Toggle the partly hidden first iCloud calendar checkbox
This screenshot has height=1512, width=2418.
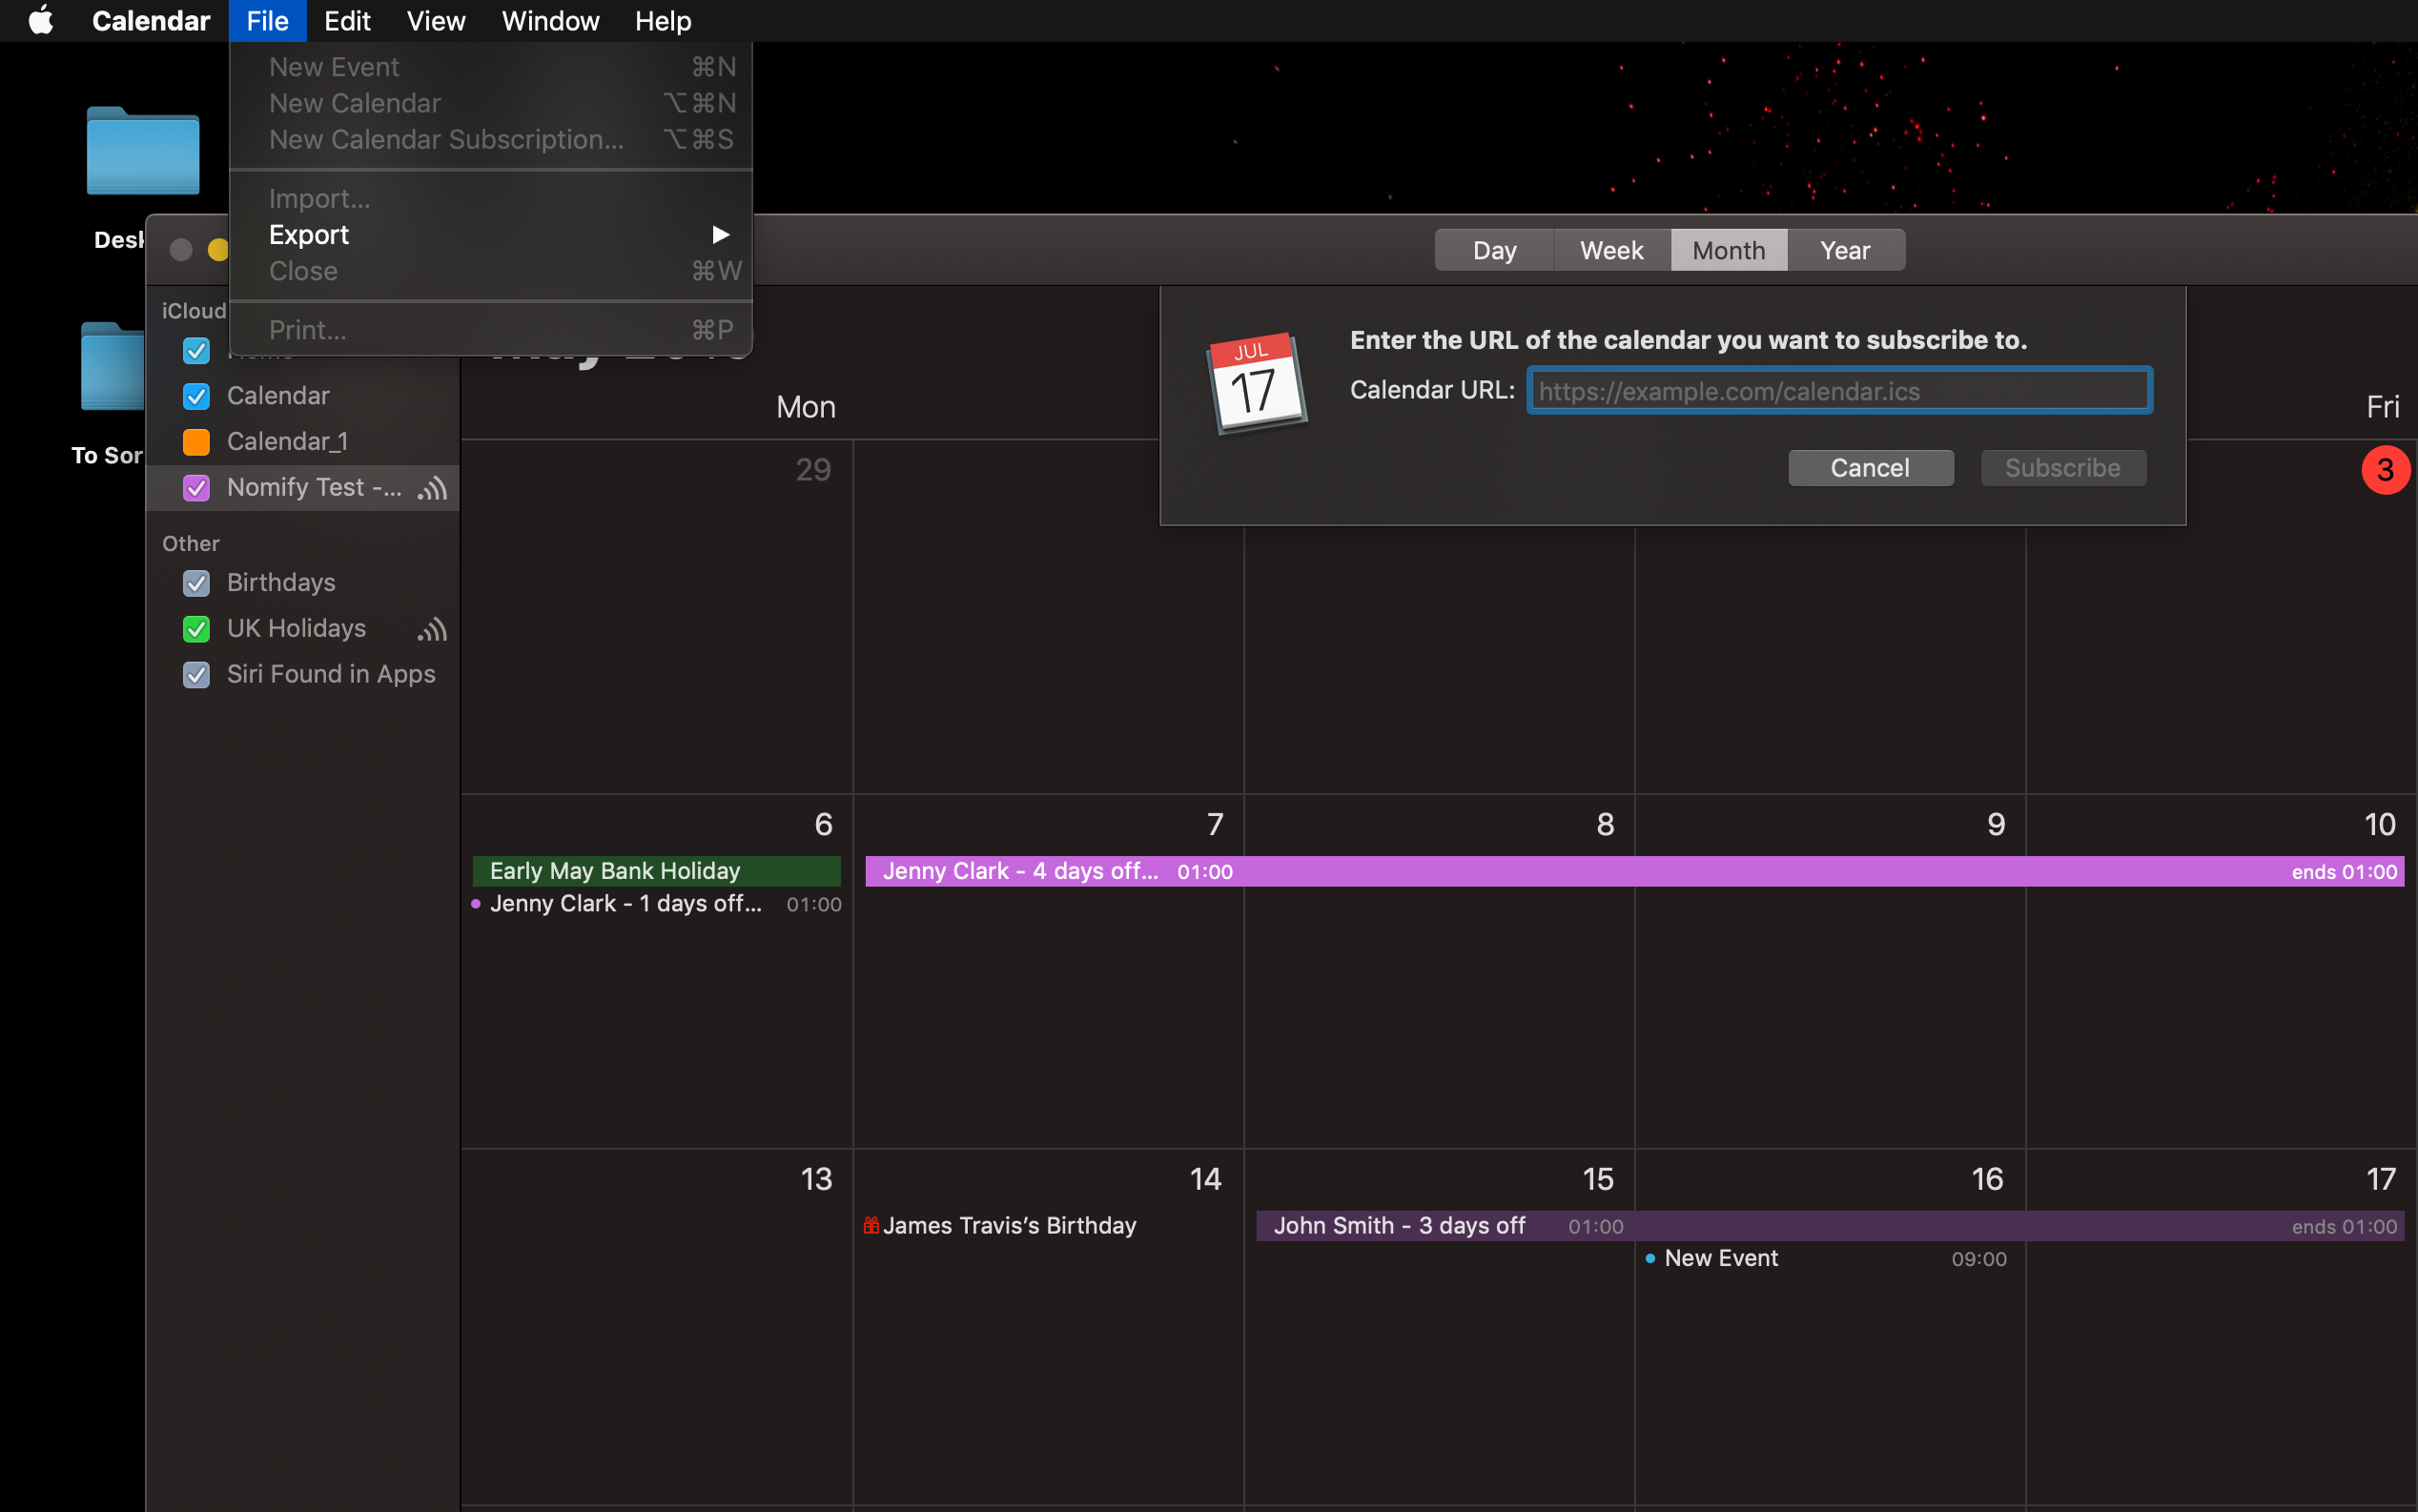[x=196, y=350]
